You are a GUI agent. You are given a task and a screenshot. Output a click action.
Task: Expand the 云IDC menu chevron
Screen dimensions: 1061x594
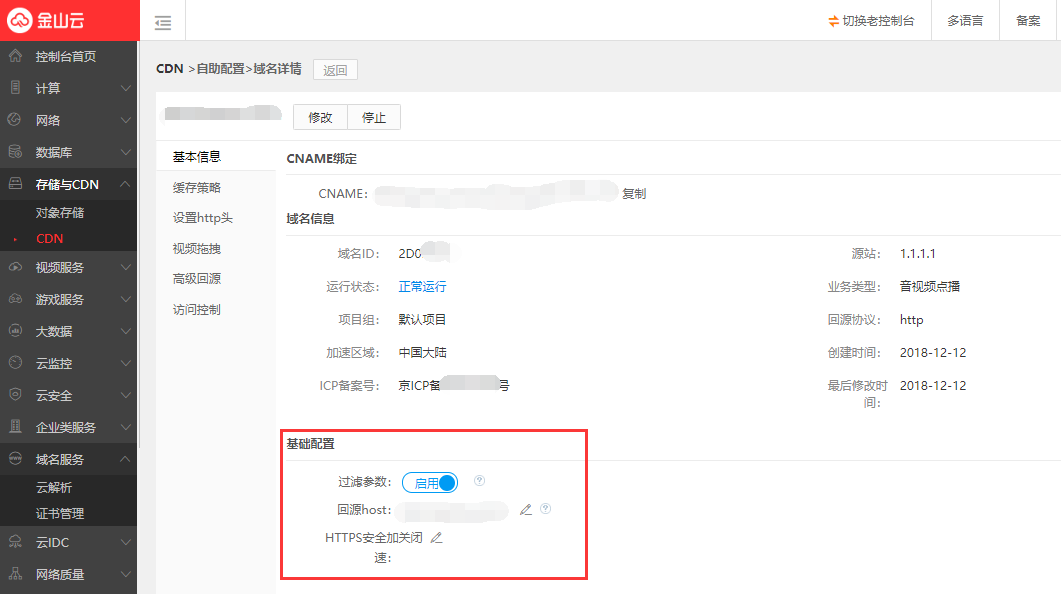click(x=125, y=543)
